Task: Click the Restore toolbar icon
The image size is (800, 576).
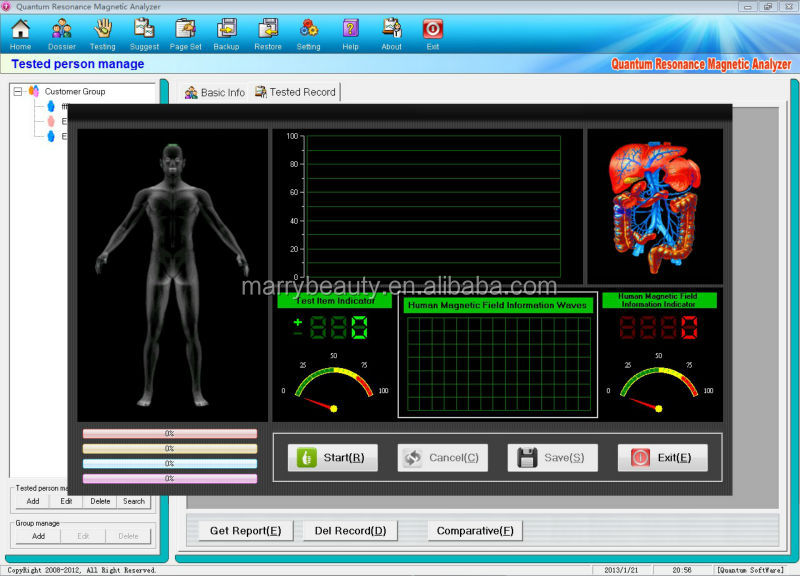Action: tap(268, 30)
